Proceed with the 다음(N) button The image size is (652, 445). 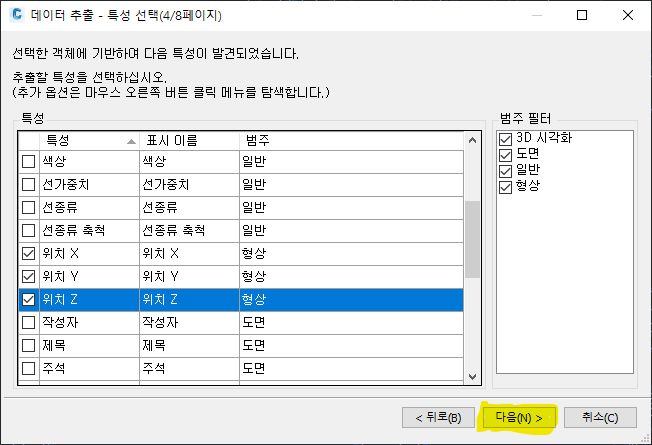pos(519,417)
